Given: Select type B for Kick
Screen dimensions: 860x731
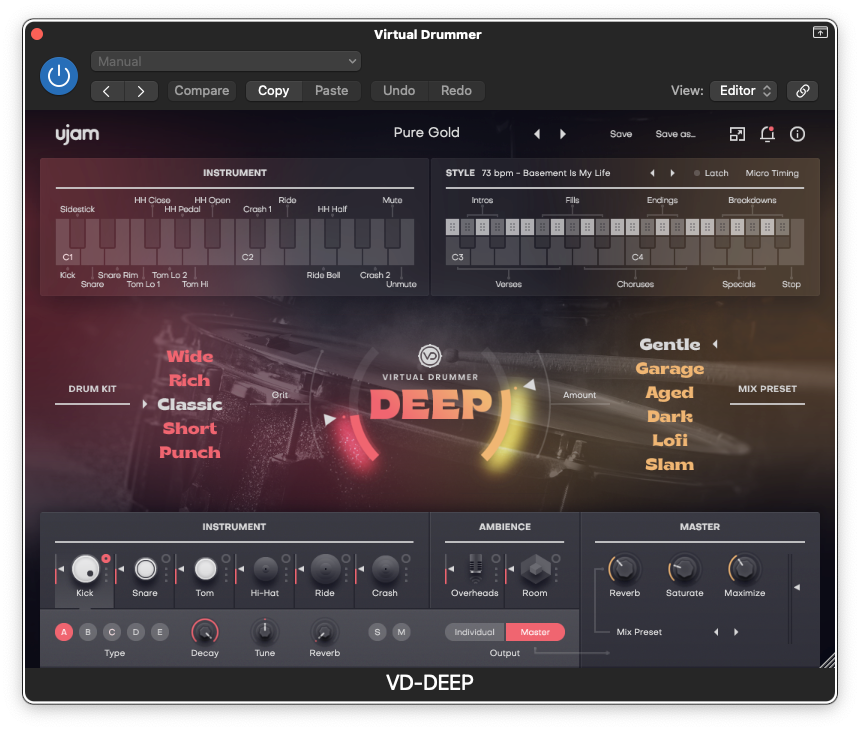Looking at the screenshot, I should [88, 632].
